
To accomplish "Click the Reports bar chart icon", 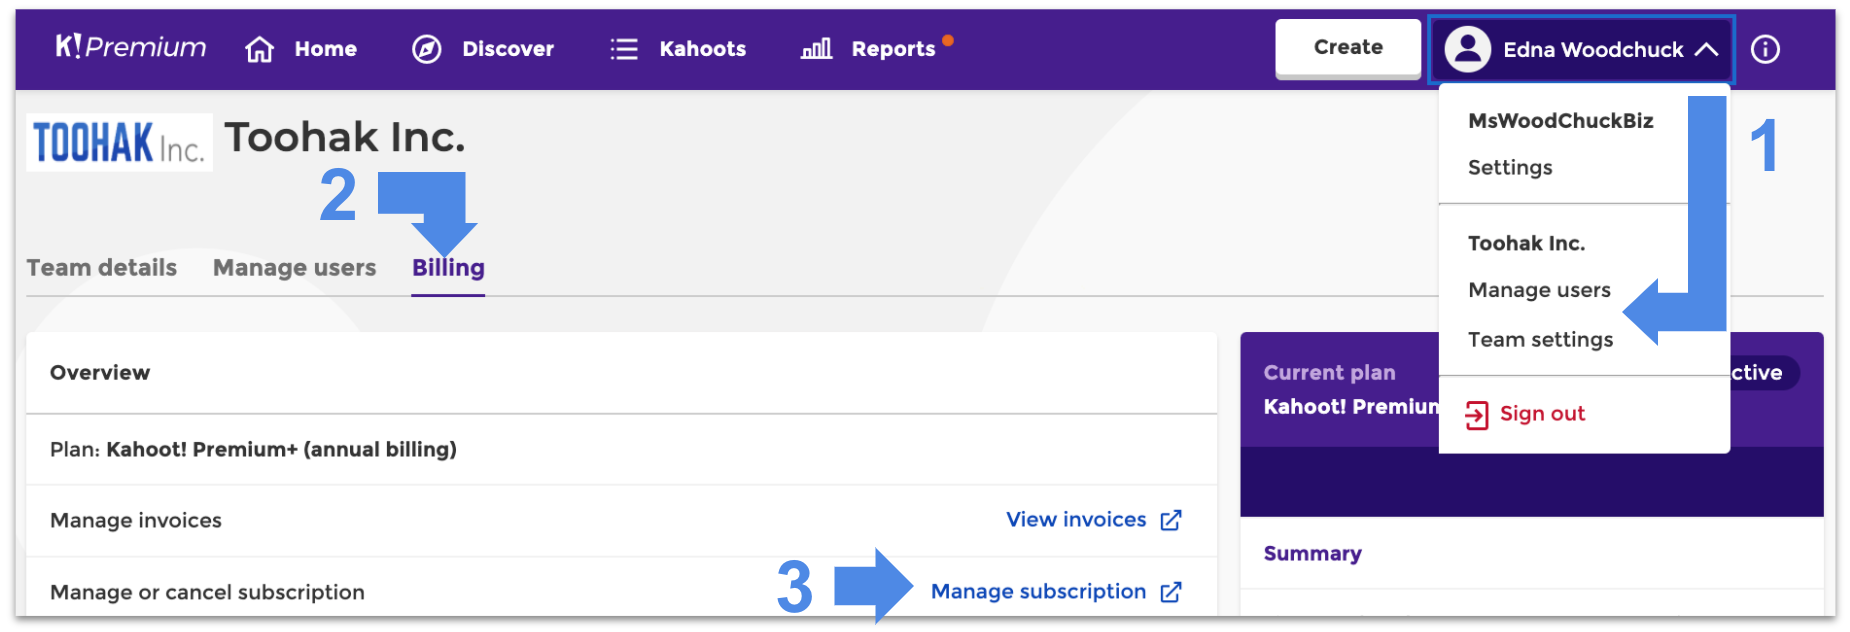I will (x=816, y=48).
